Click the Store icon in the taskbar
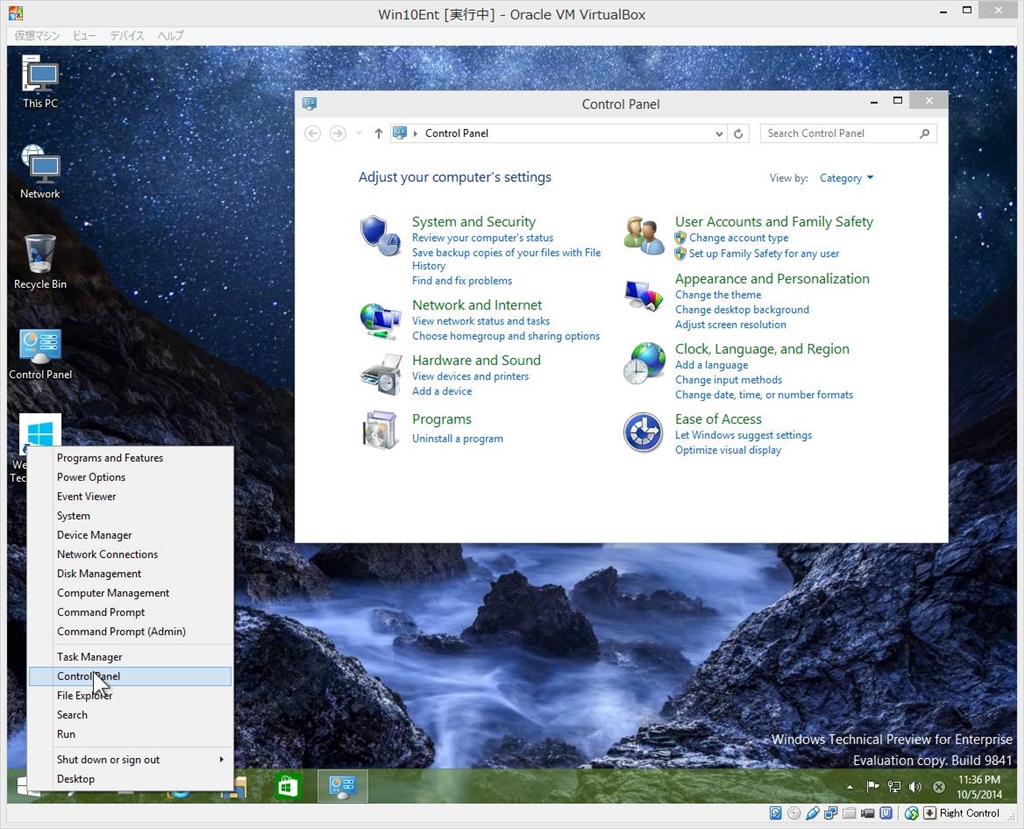1024x829 pixels. [x=288, y=787]
